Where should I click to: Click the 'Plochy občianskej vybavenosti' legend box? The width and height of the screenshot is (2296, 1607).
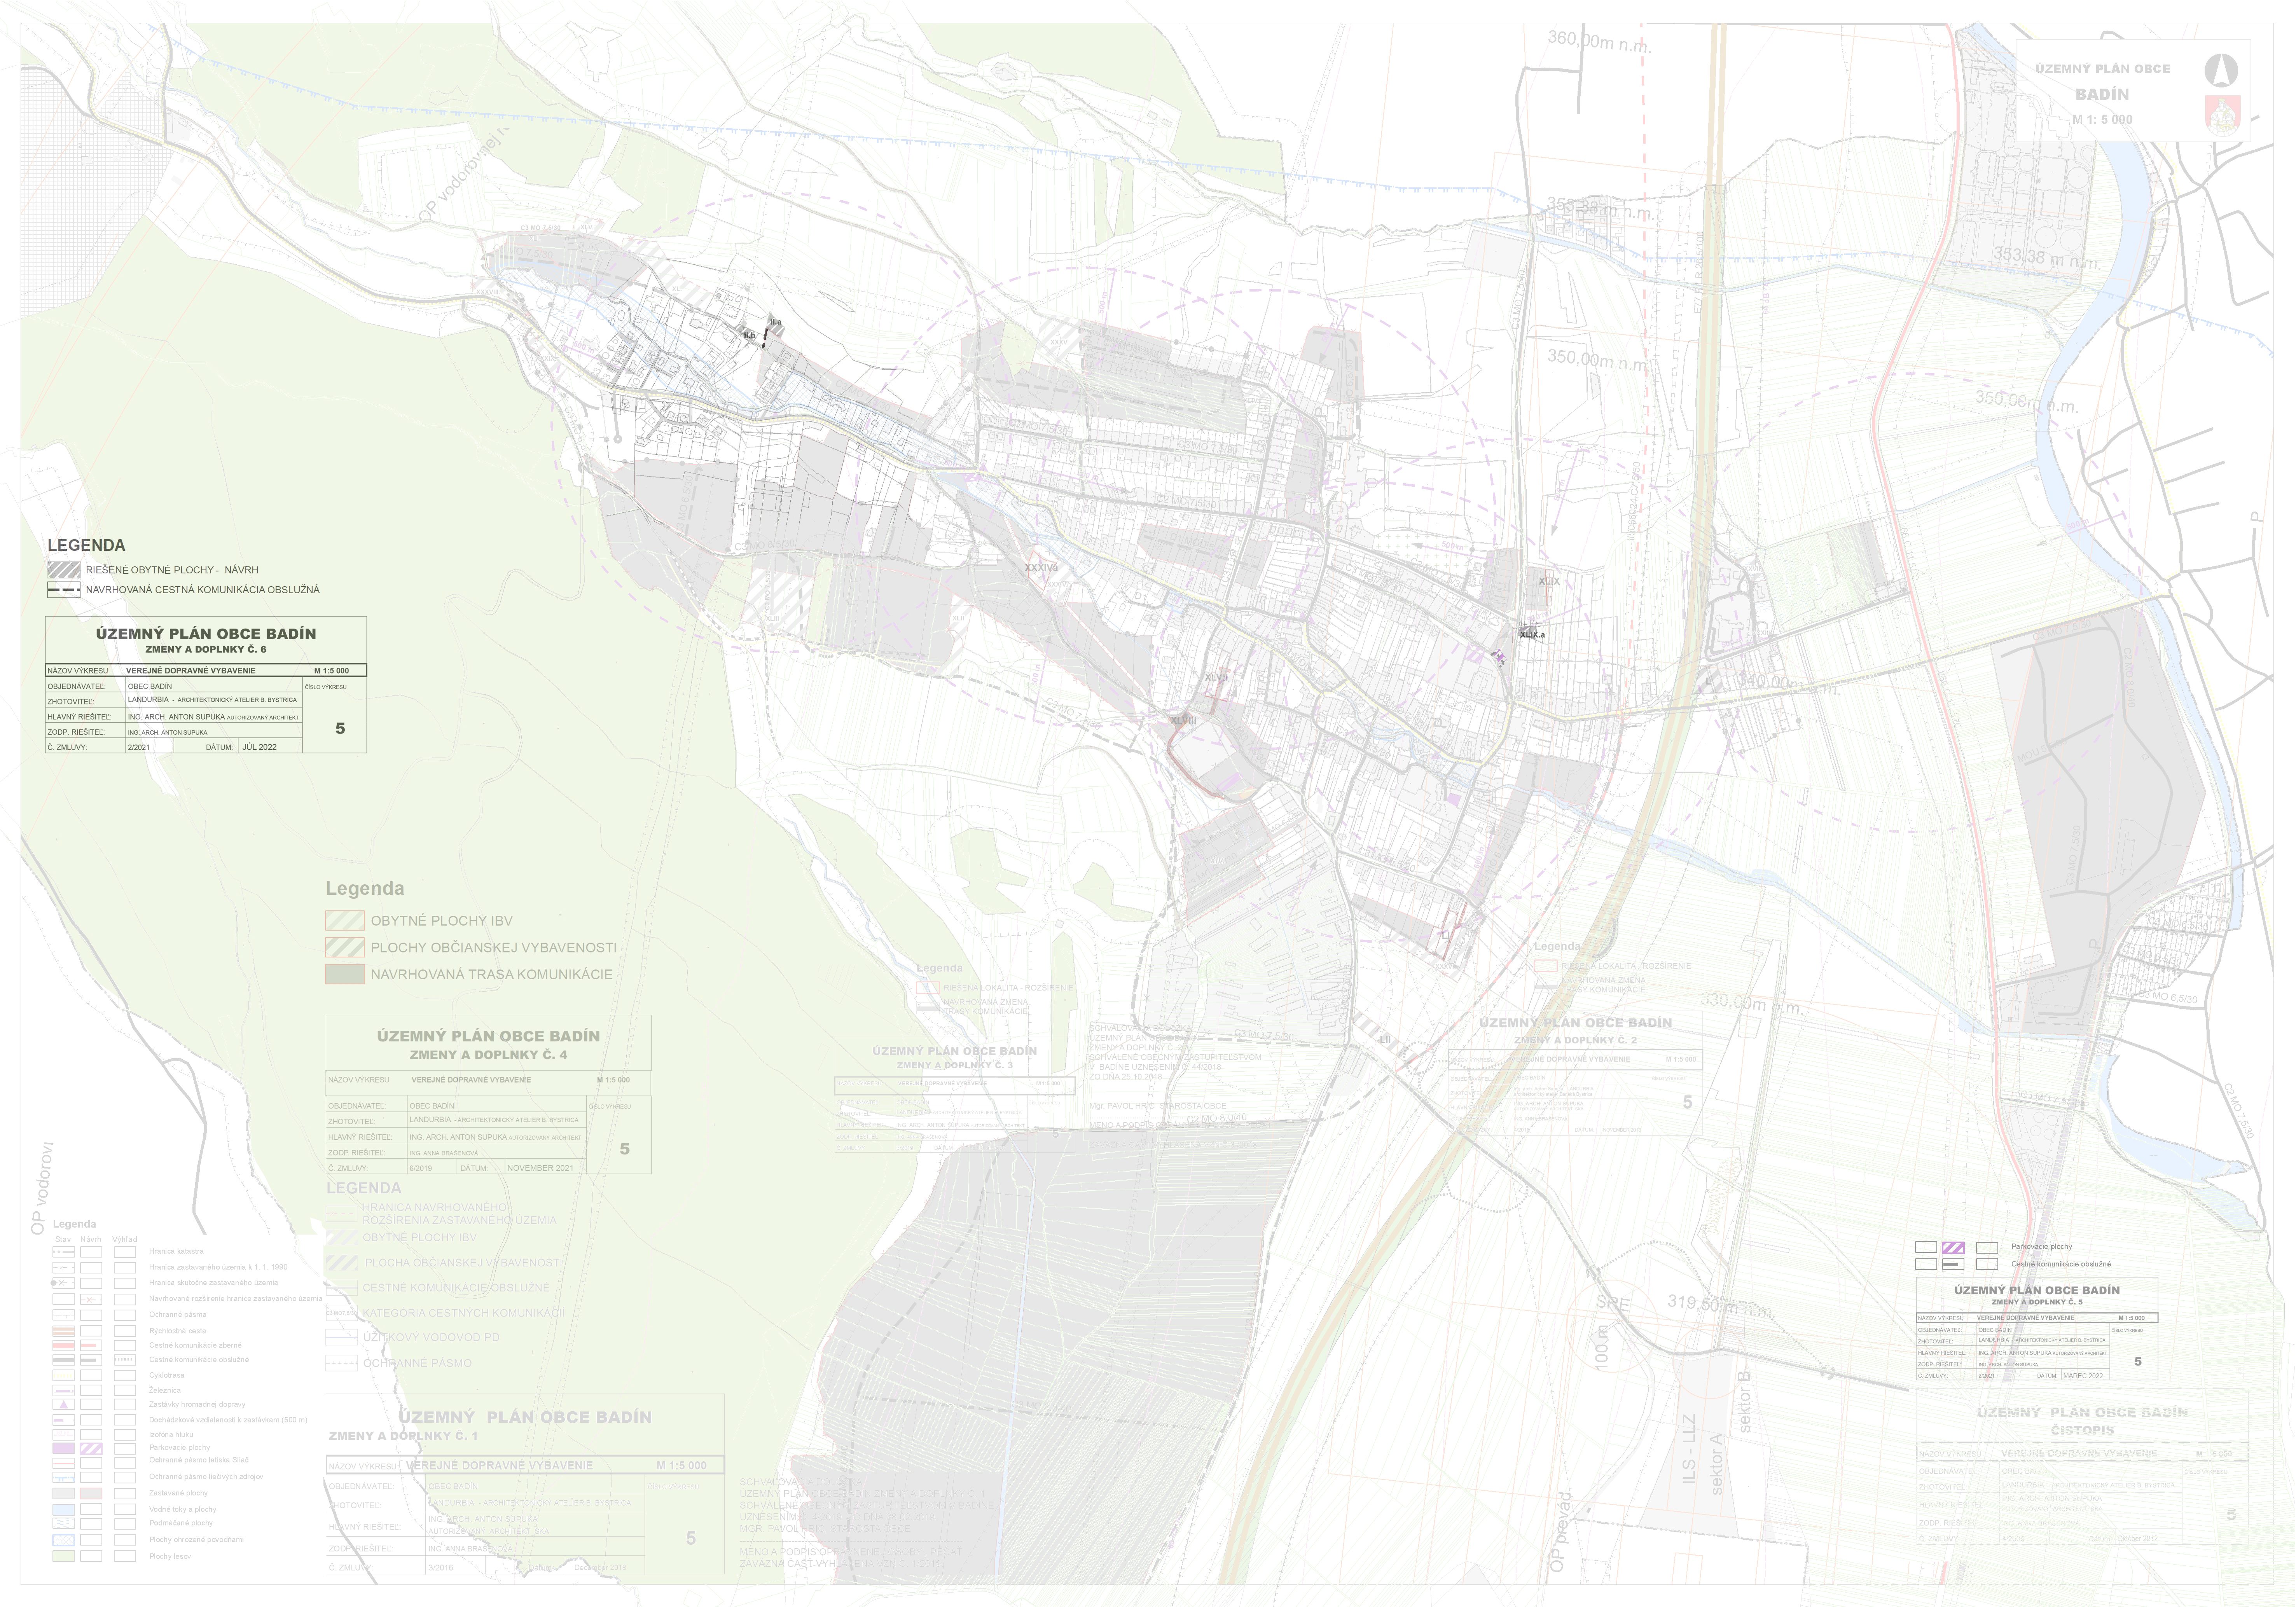(x=344, y=947)
